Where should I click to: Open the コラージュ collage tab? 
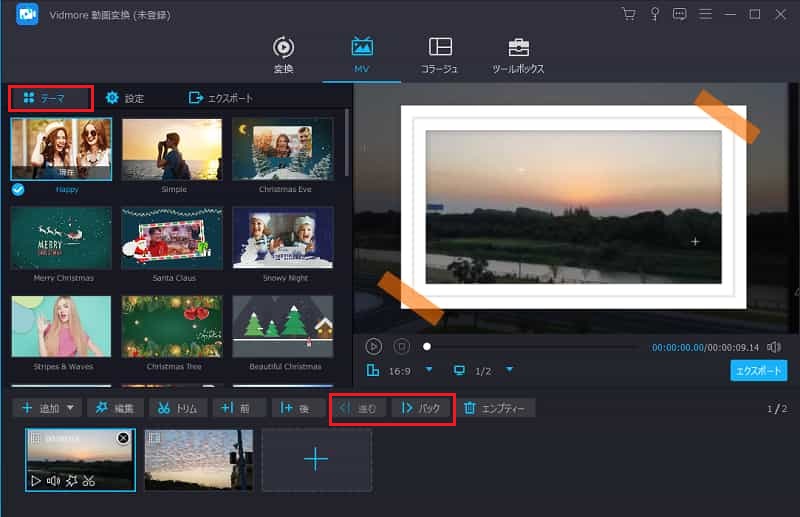click(x=439, y=55)
